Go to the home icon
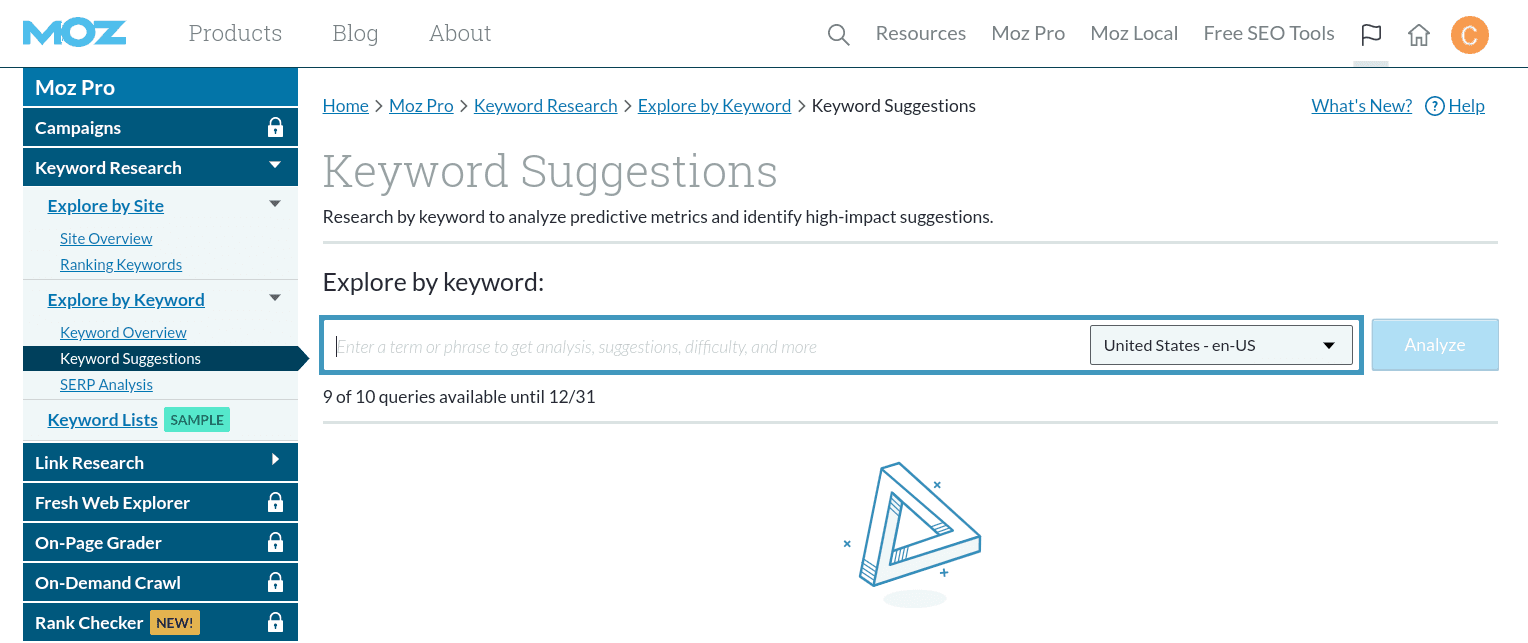 point(1418,35)
